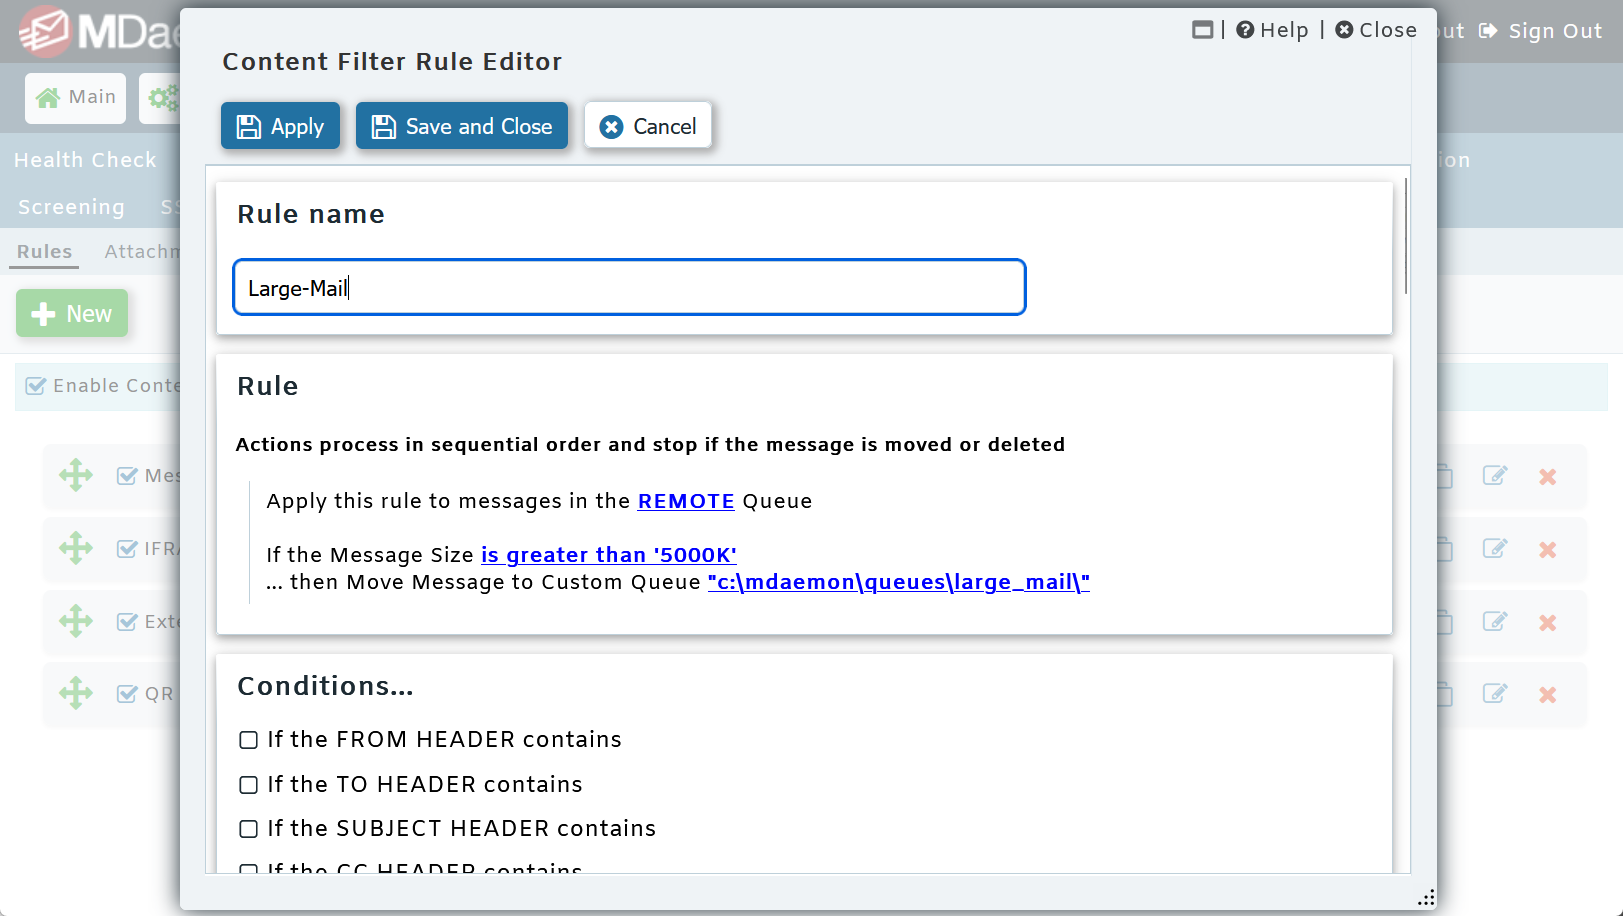The height and width of the screenshot is (916, 1623).
Task: Toggle the Mes rule checkbox
Action: tap(127, 476)
